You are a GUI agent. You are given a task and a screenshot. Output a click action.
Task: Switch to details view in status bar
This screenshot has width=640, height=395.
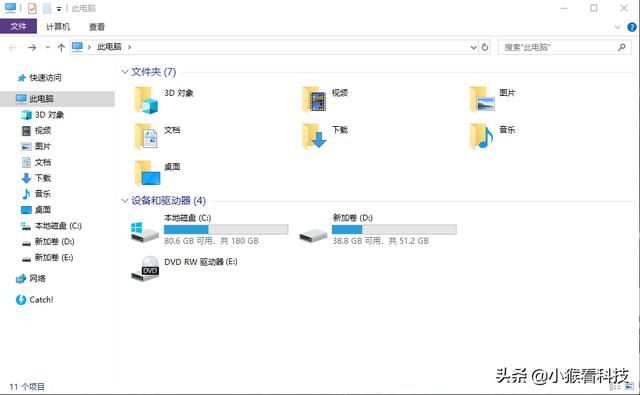[x=615, y=386]
